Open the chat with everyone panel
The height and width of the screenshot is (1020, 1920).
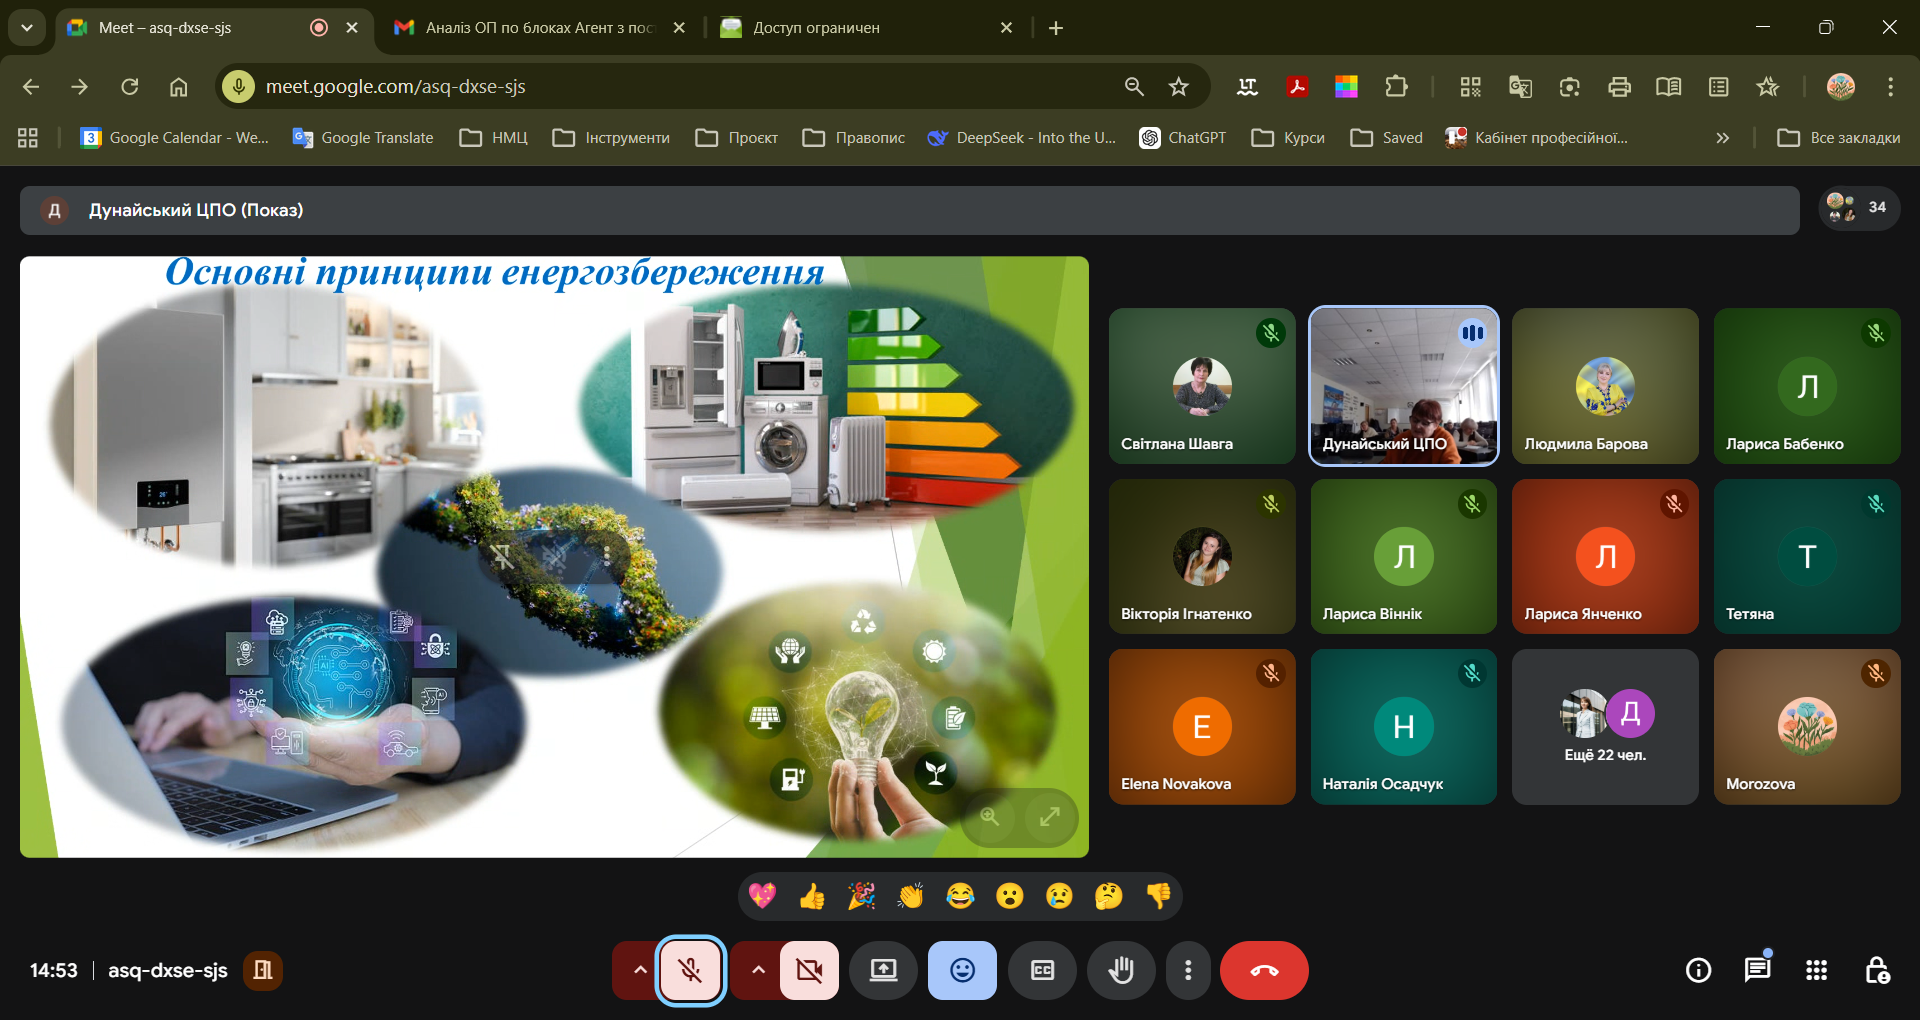(x=1757, y=970)
